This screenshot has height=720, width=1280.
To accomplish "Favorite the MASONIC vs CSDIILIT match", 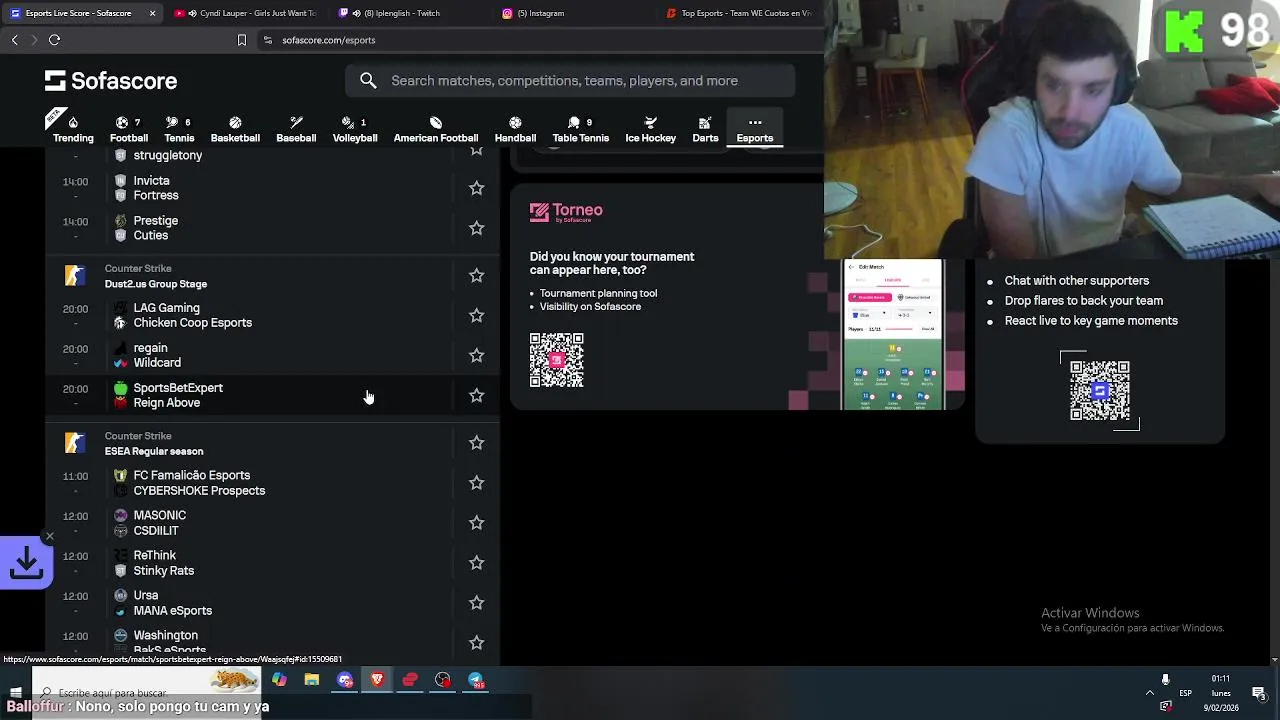I will pos(476,523).
